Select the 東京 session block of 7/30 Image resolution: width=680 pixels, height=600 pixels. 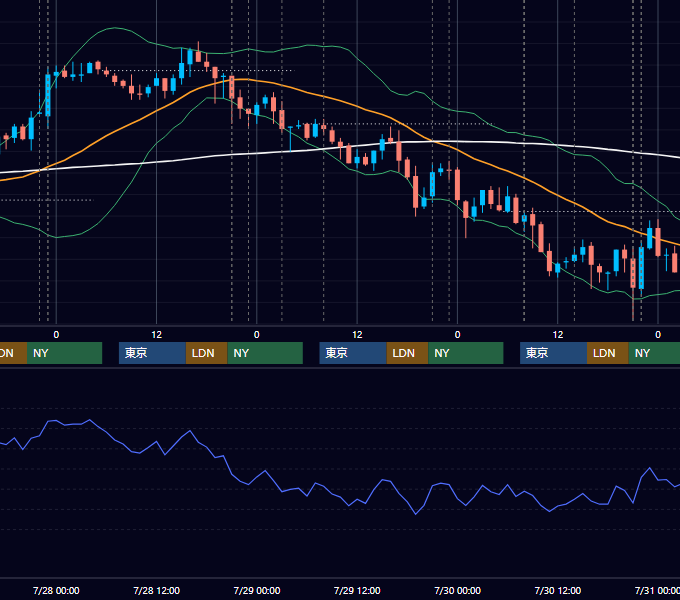tap(553, 353)
